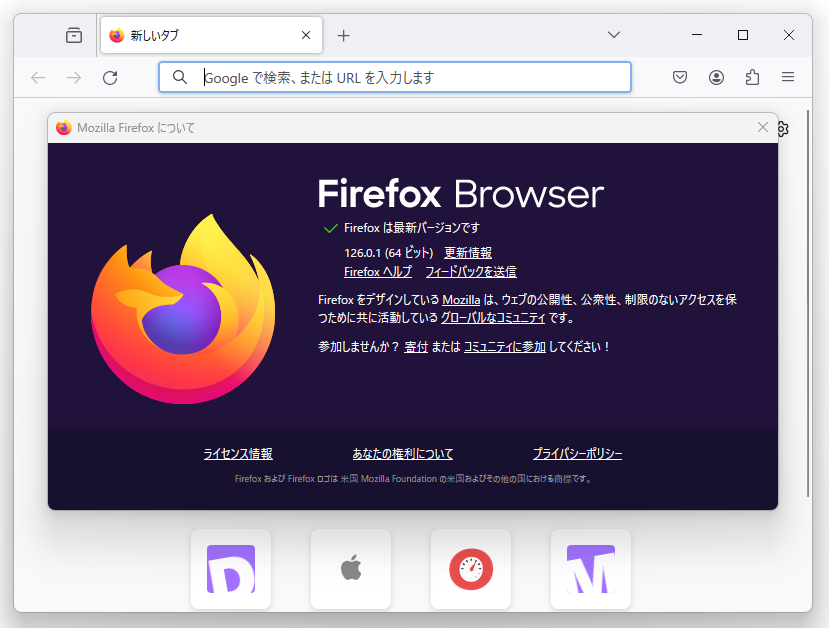Click the share/send icon near the toolbar
Screen dimensions: 829x628
752,77
